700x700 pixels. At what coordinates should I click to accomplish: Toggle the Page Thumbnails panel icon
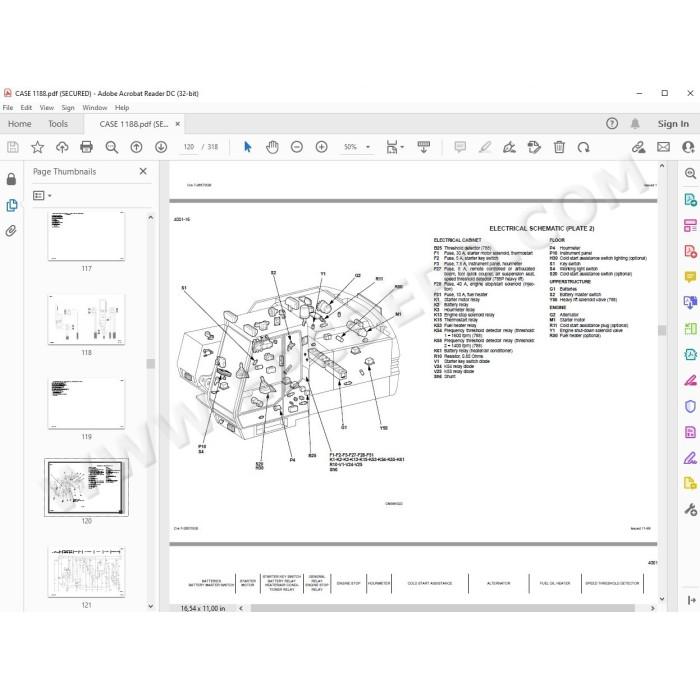tap(11, 205)
